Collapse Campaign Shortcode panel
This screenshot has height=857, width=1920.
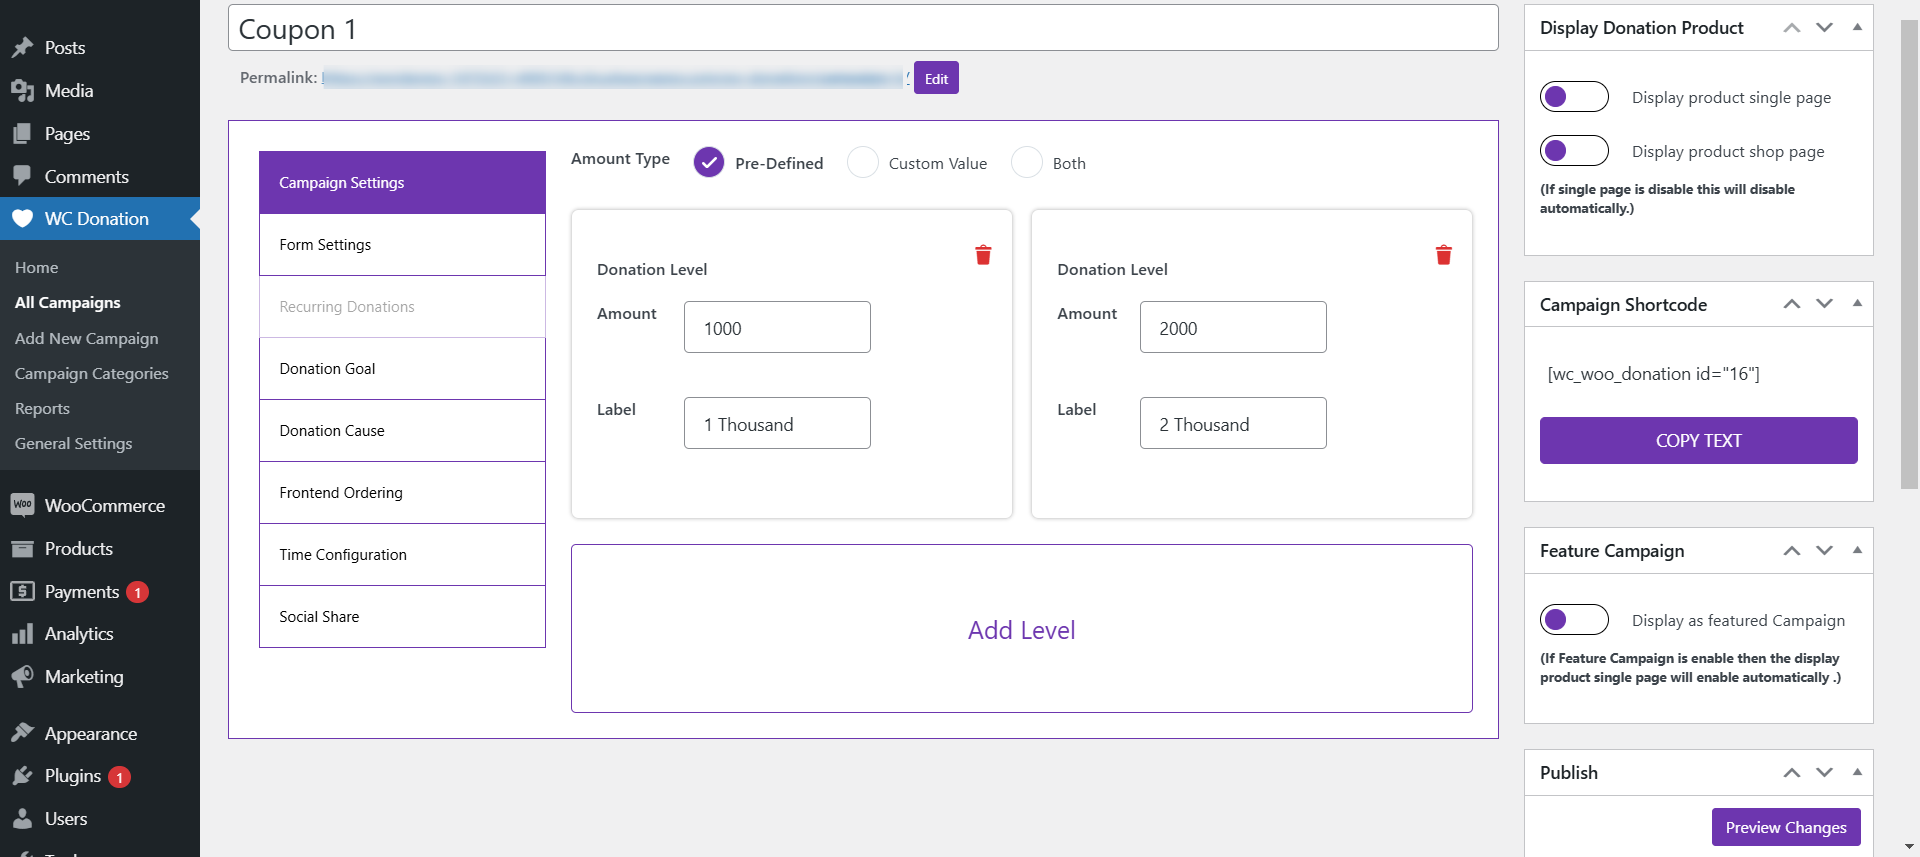pos(1857,303)
